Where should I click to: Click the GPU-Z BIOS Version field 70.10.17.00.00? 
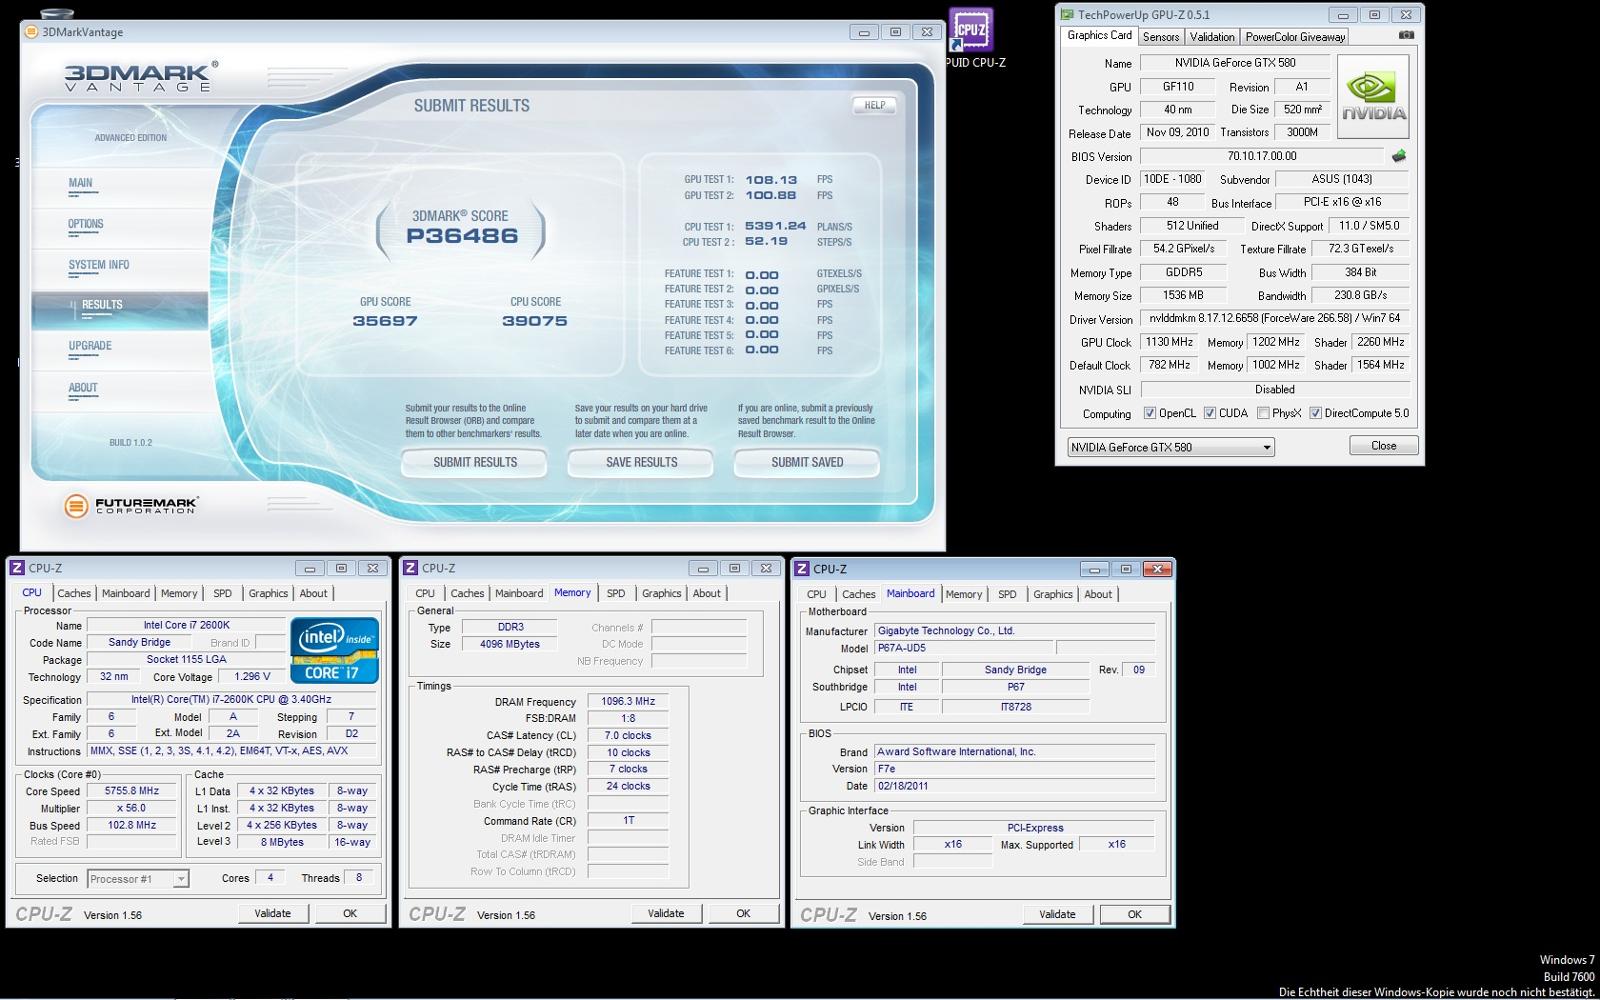[1262, 156]
